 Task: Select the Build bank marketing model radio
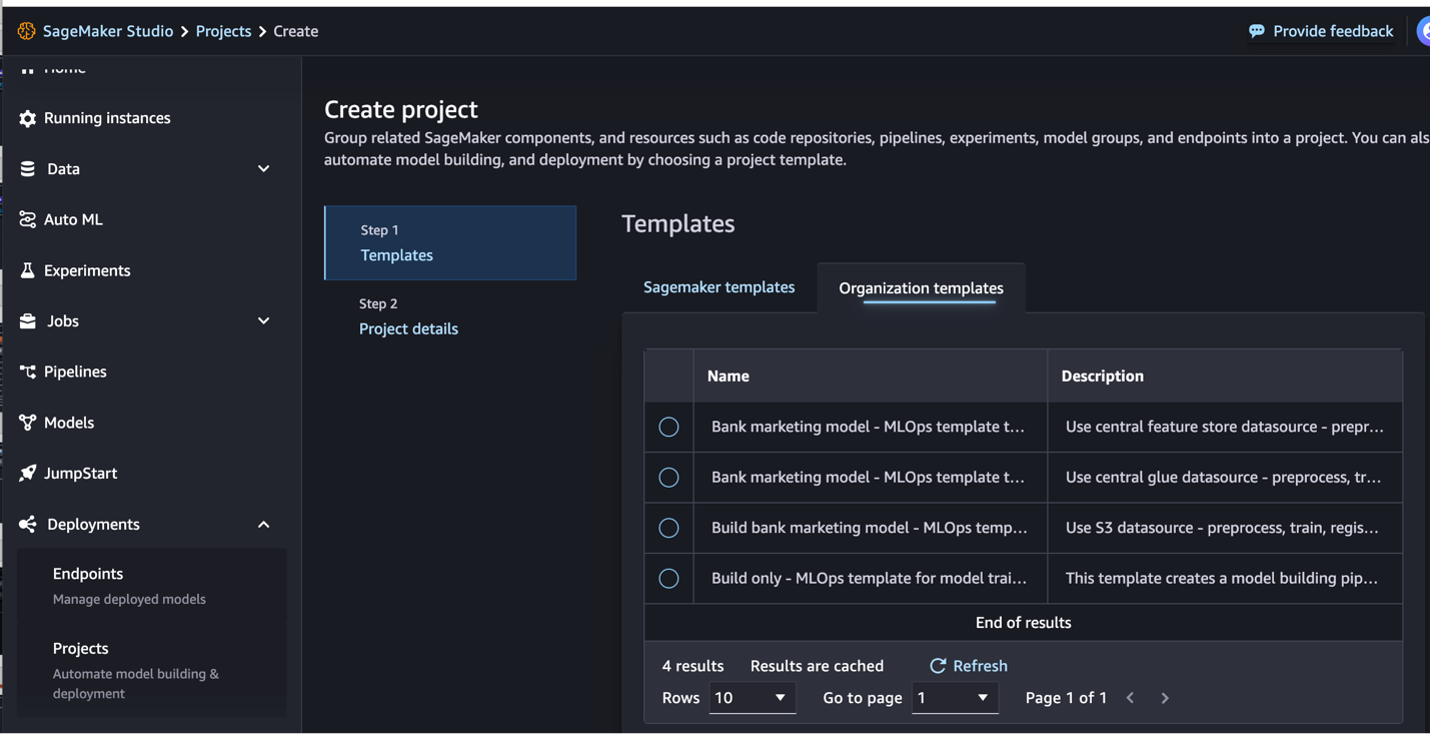click(x=669, y=528)
